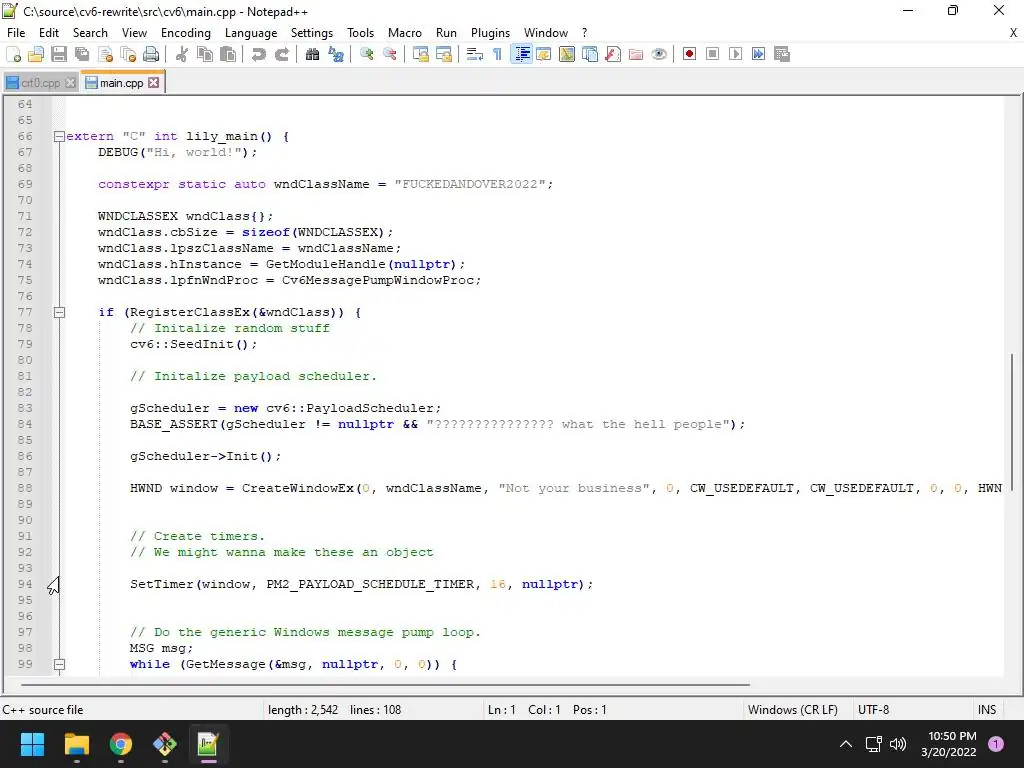Screen dimensions: 1024x768
Task: Save all files via toolbar icon
Action: (x=82, y=54)
